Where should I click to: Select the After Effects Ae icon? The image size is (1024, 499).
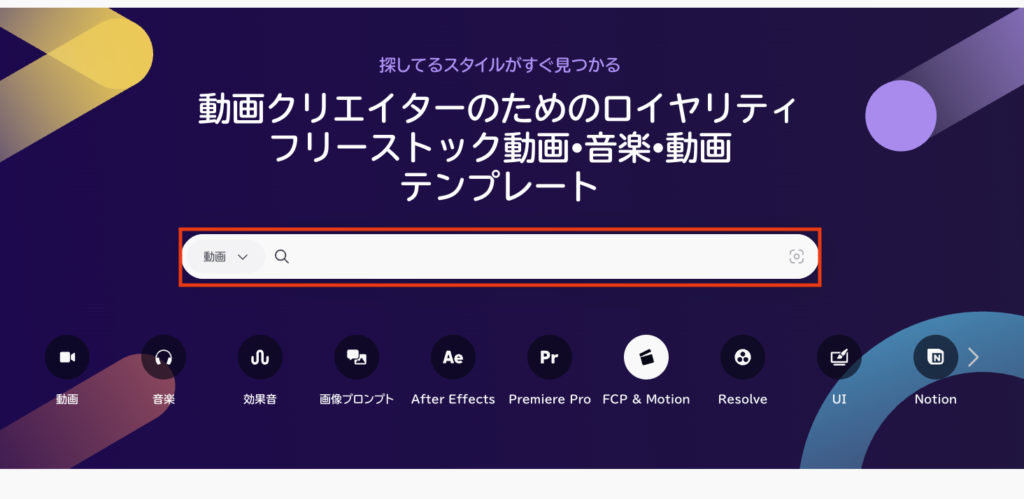pos(453,357)
